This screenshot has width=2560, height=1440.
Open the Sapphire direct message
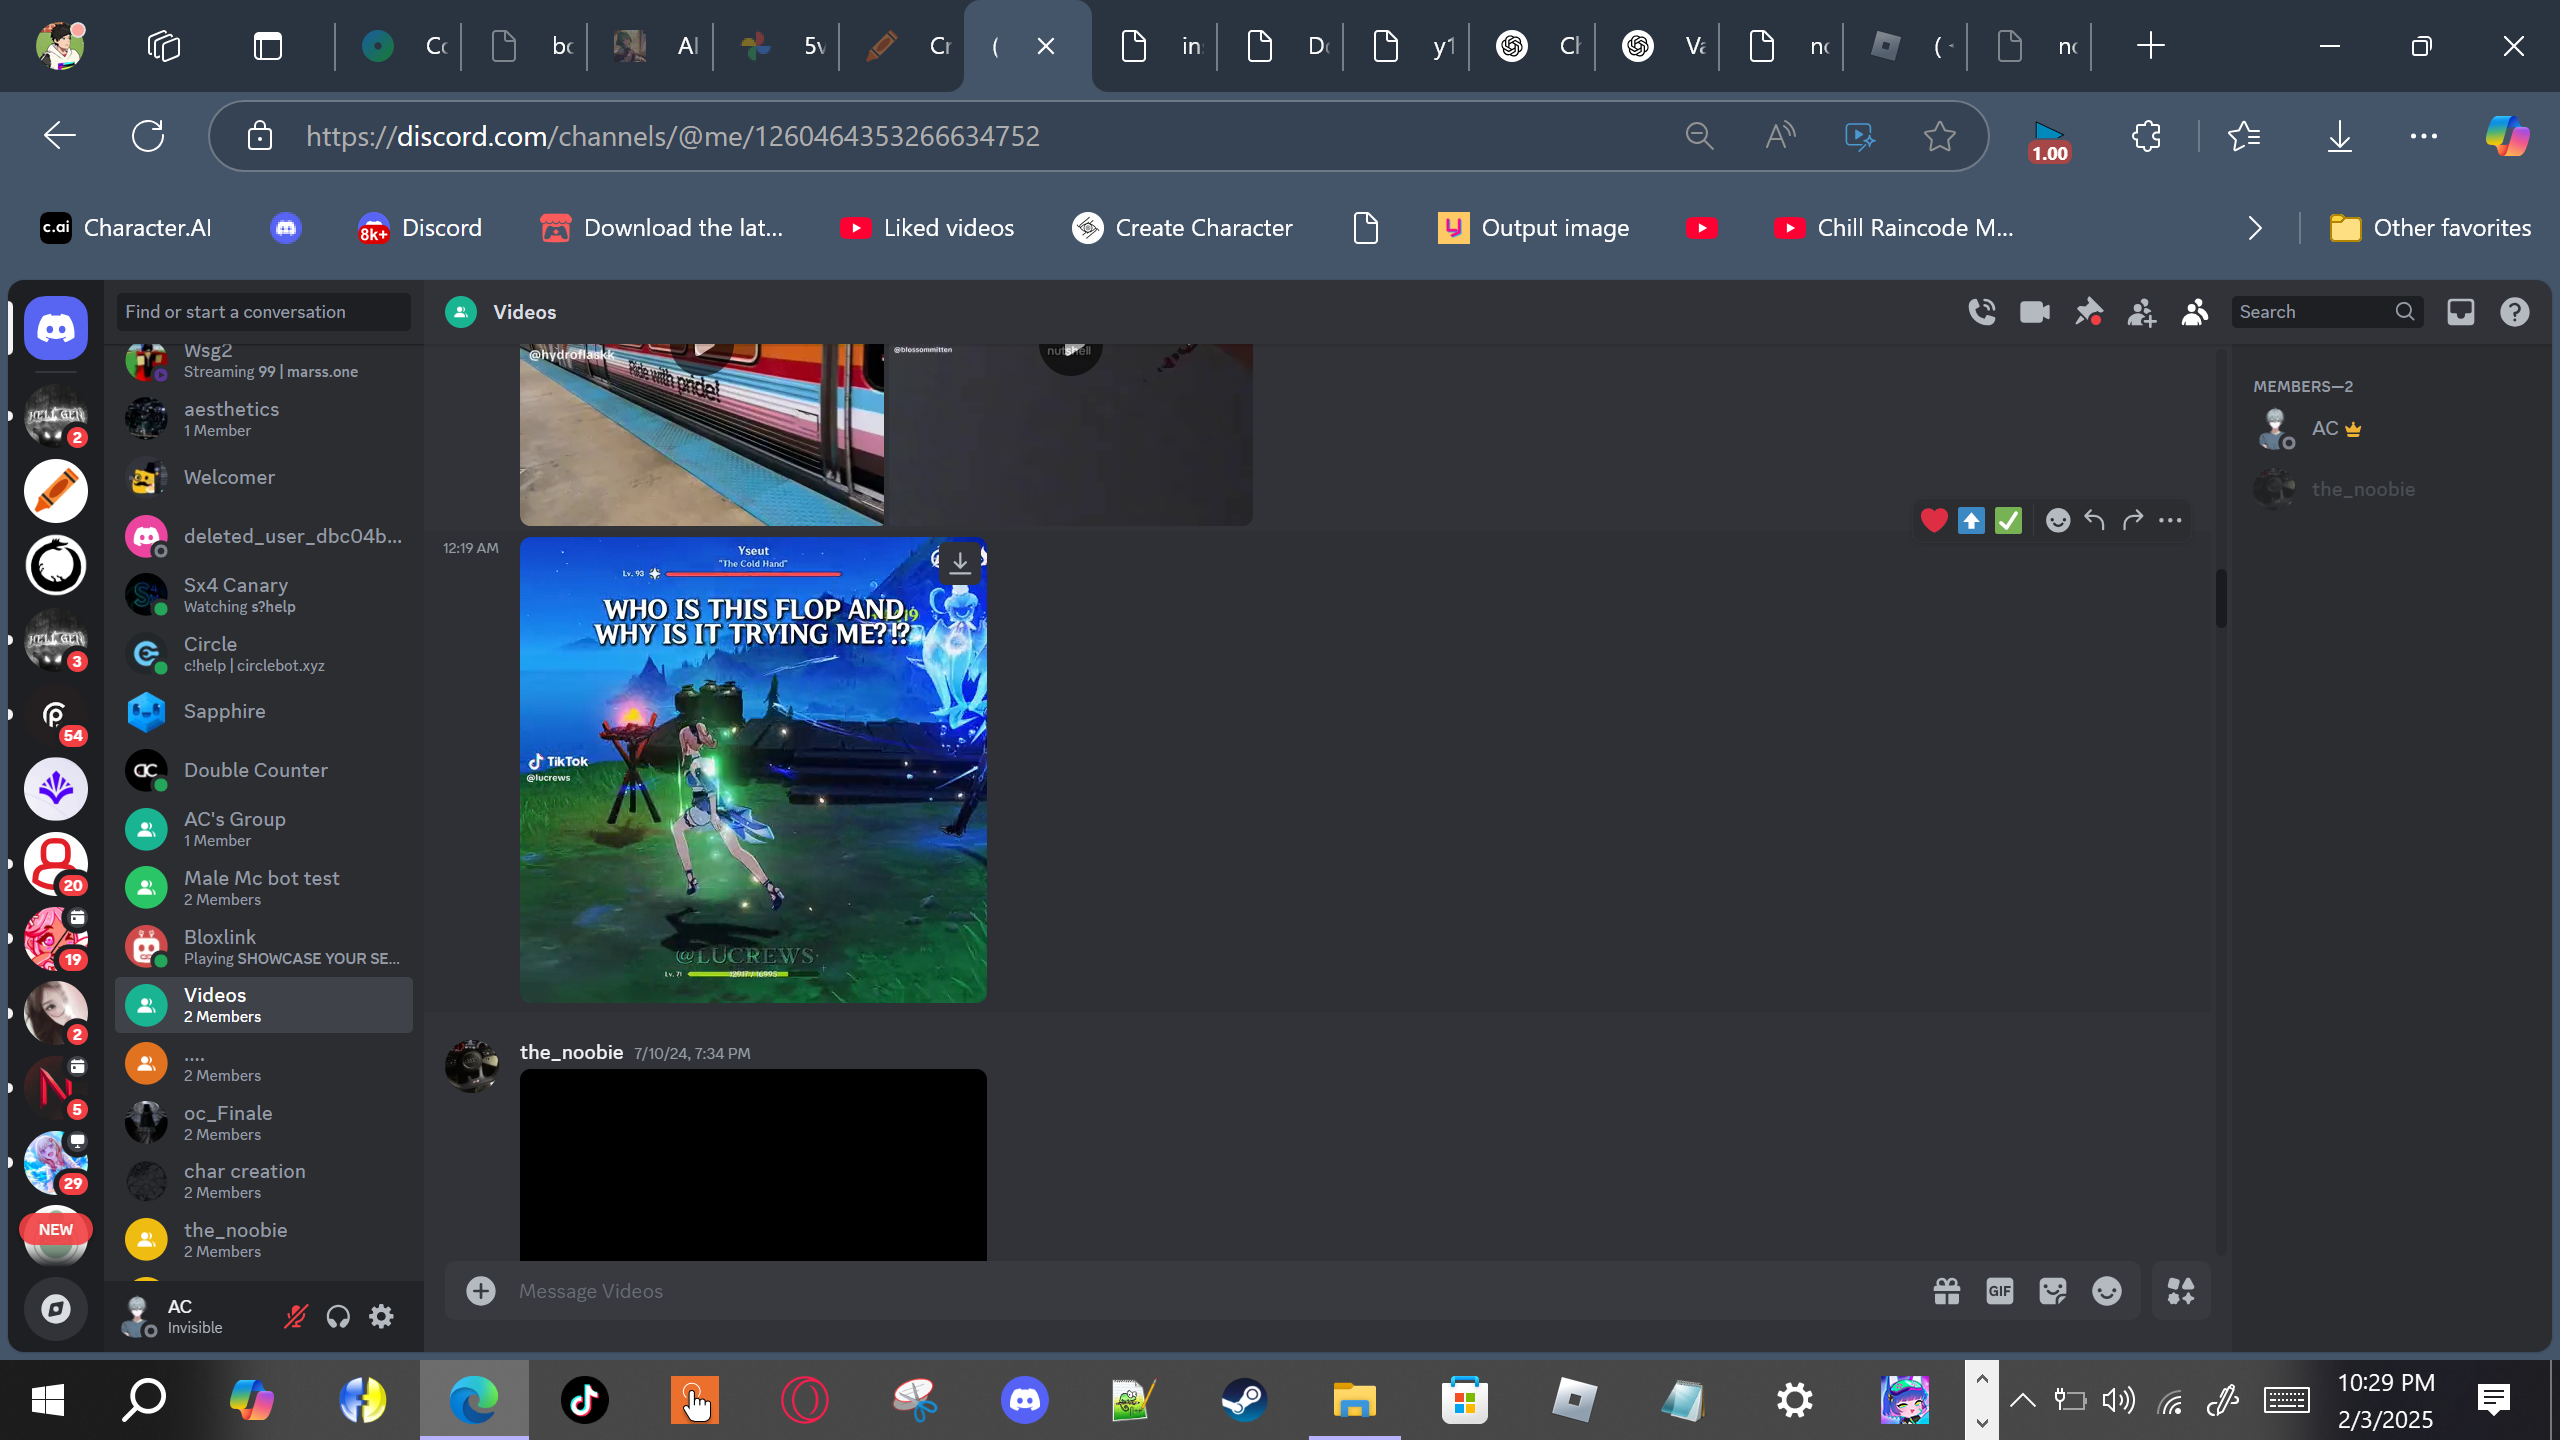click(x=263, y=712)
